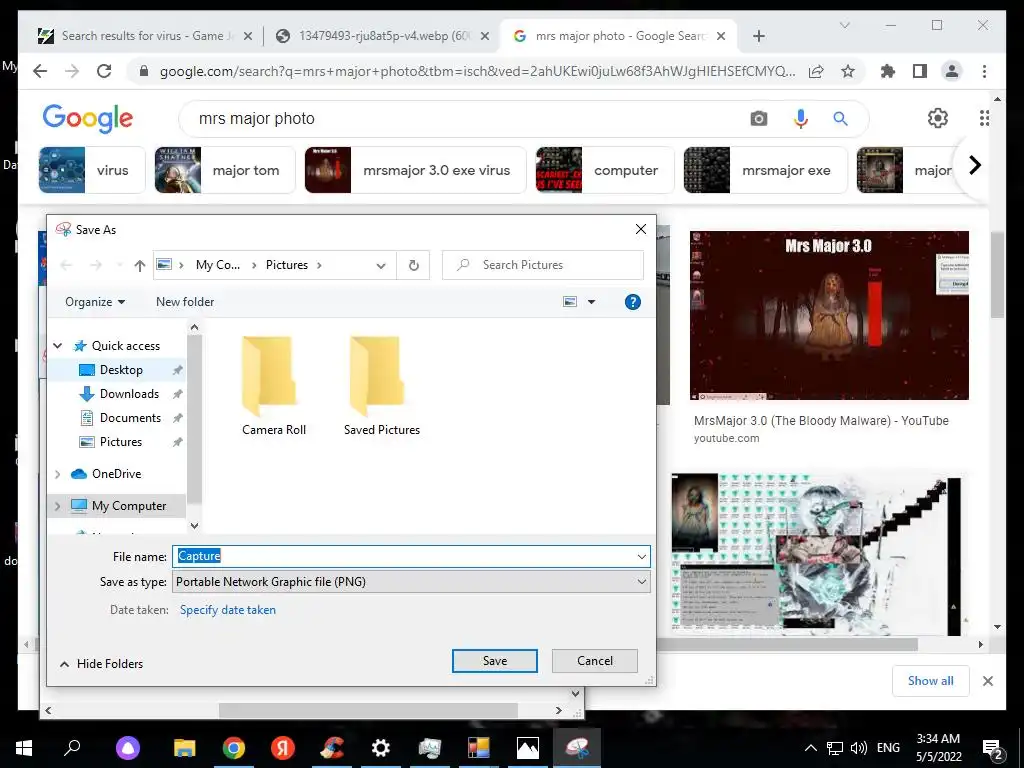Click the blue Google search magnifier

click(x=840, y=119)
